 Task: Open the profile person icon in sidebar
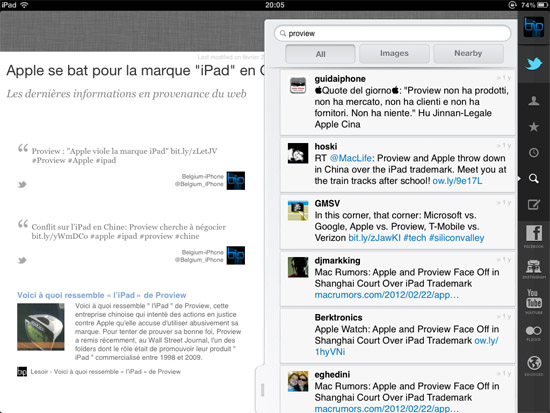[x=534, y=101]
